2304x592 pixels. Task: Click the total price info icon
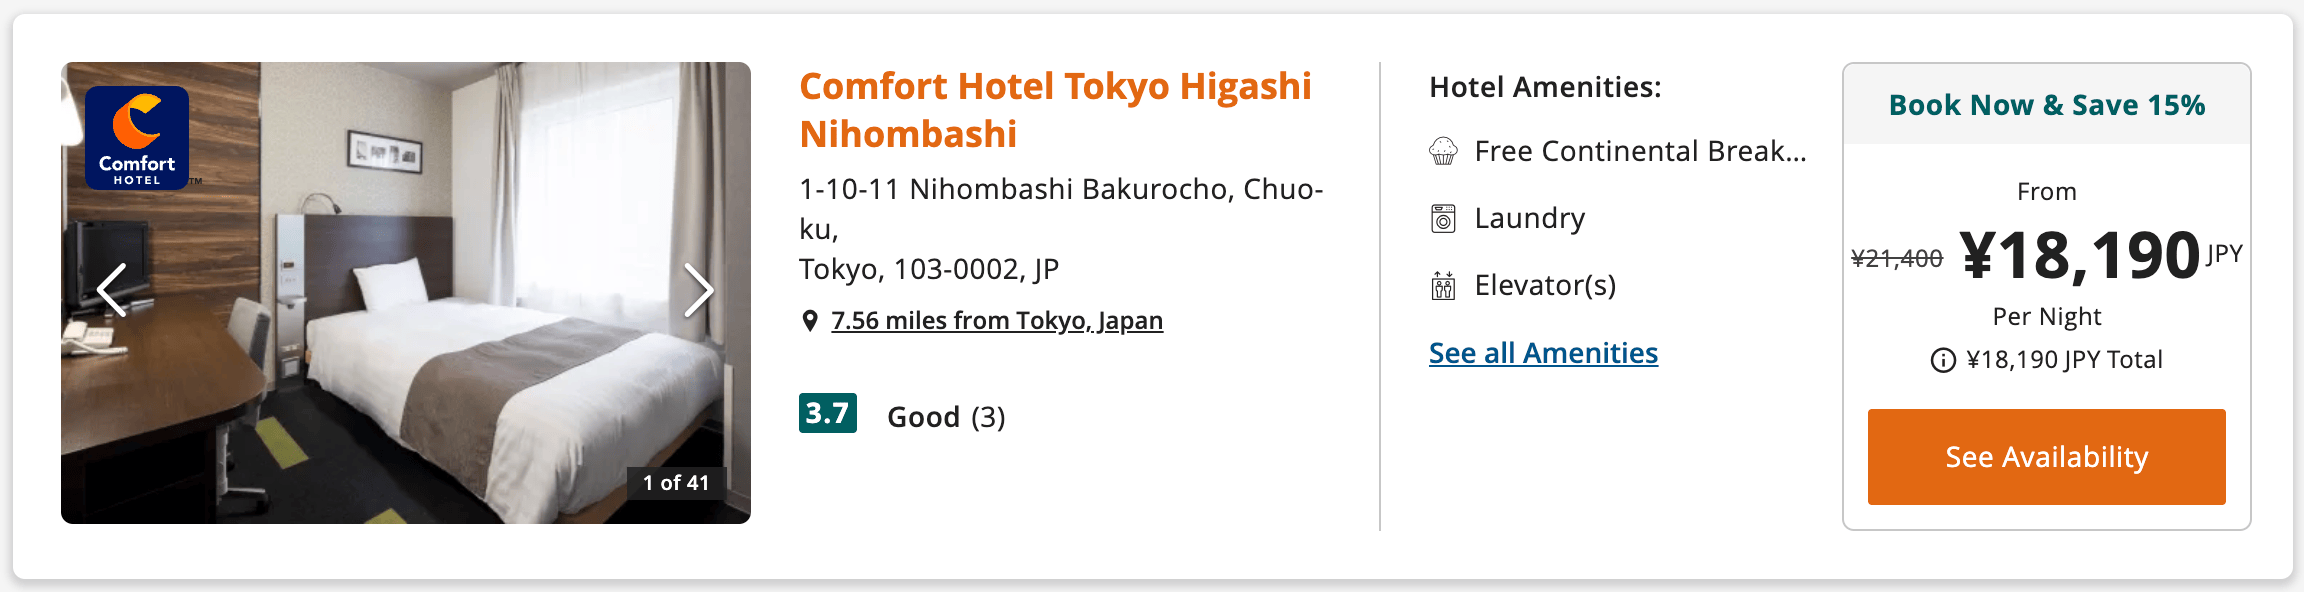click(x=1943, y=360)
